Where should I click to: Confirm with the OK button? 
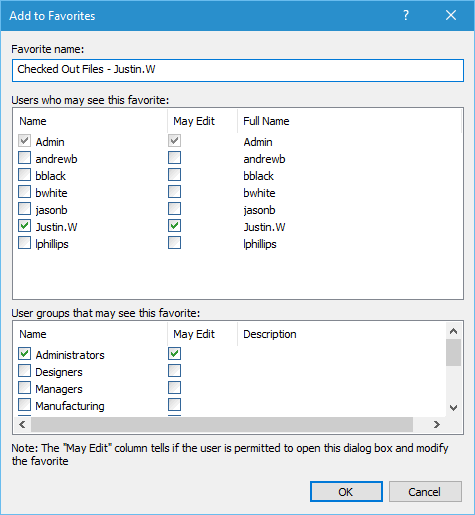click(346, 492)
